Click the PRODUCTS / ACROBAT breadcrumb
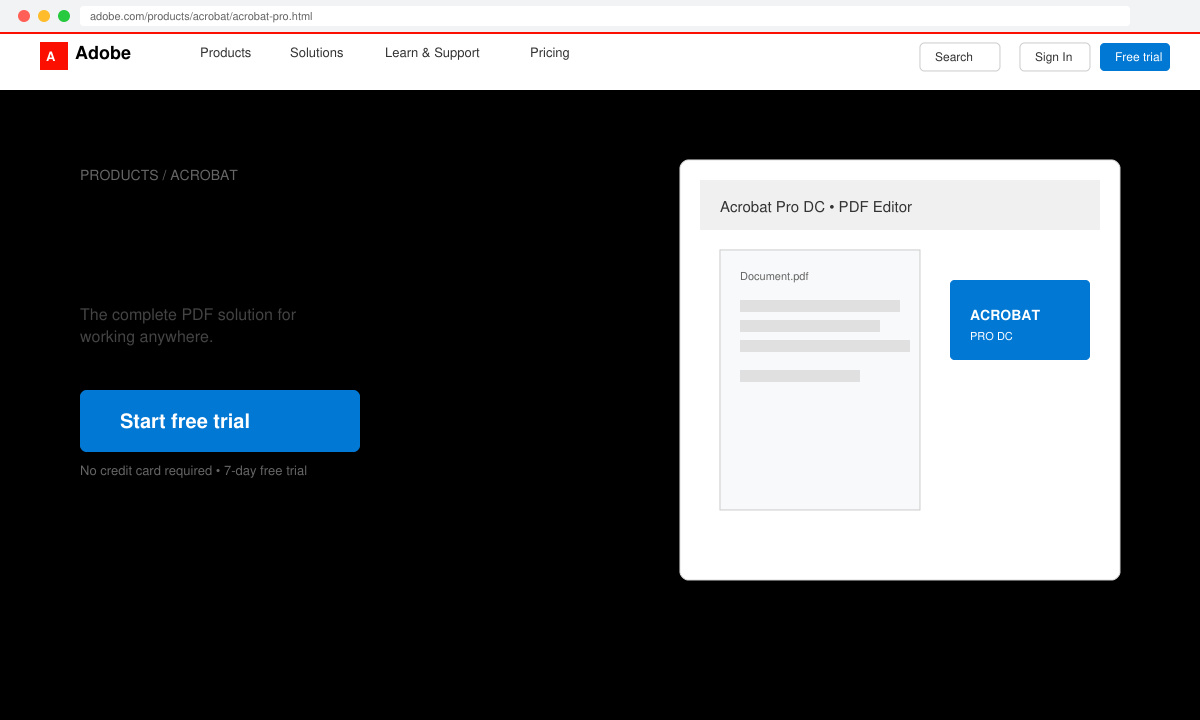Viewport: 1200px width, 720px height. tap(159, 175)
